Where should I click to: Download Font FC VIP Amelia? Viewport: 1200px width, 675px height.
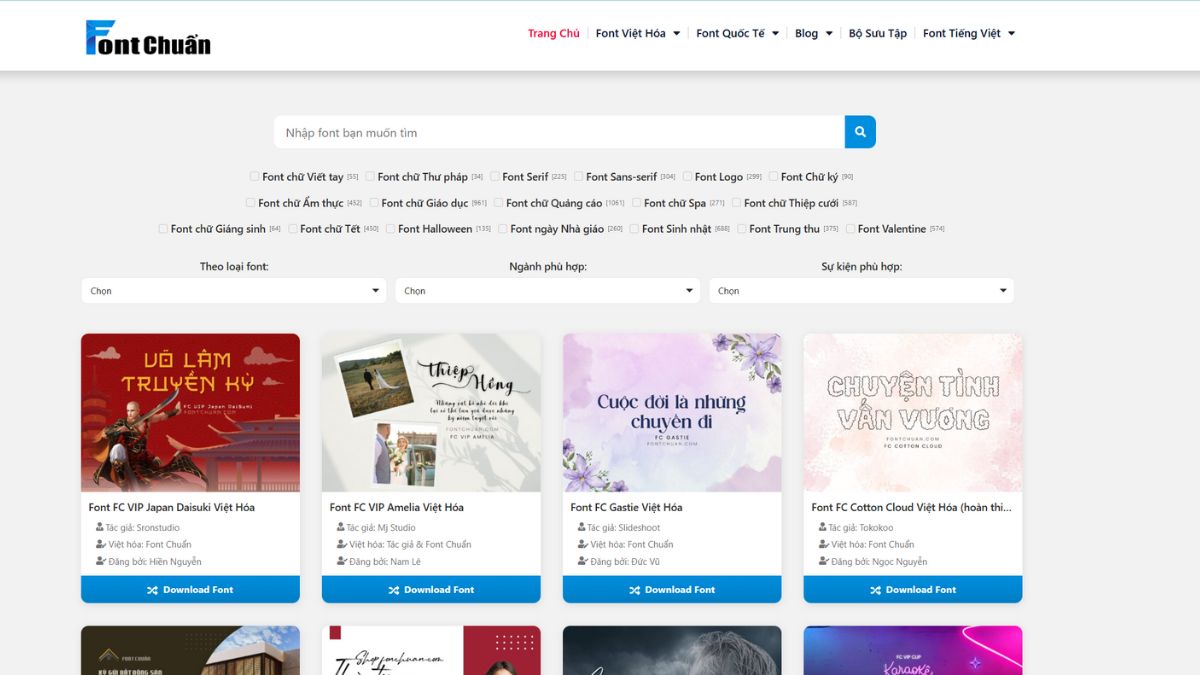click(x=431, y=590)
